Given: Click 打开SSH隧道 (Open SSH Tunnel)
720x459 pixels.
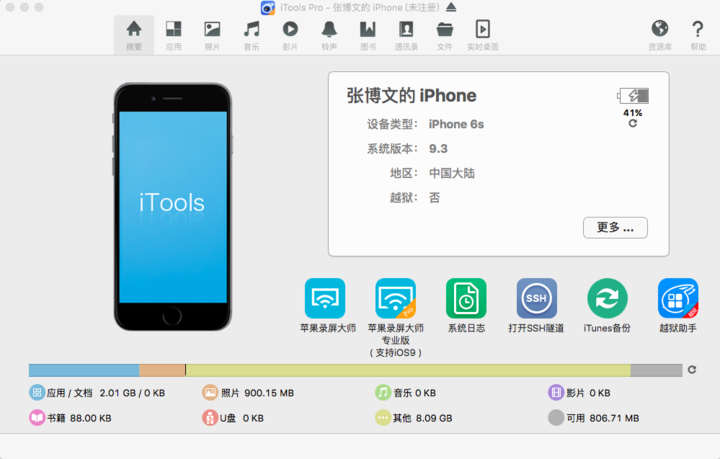Looking at the screenshot, I should (x=537, y=298).
